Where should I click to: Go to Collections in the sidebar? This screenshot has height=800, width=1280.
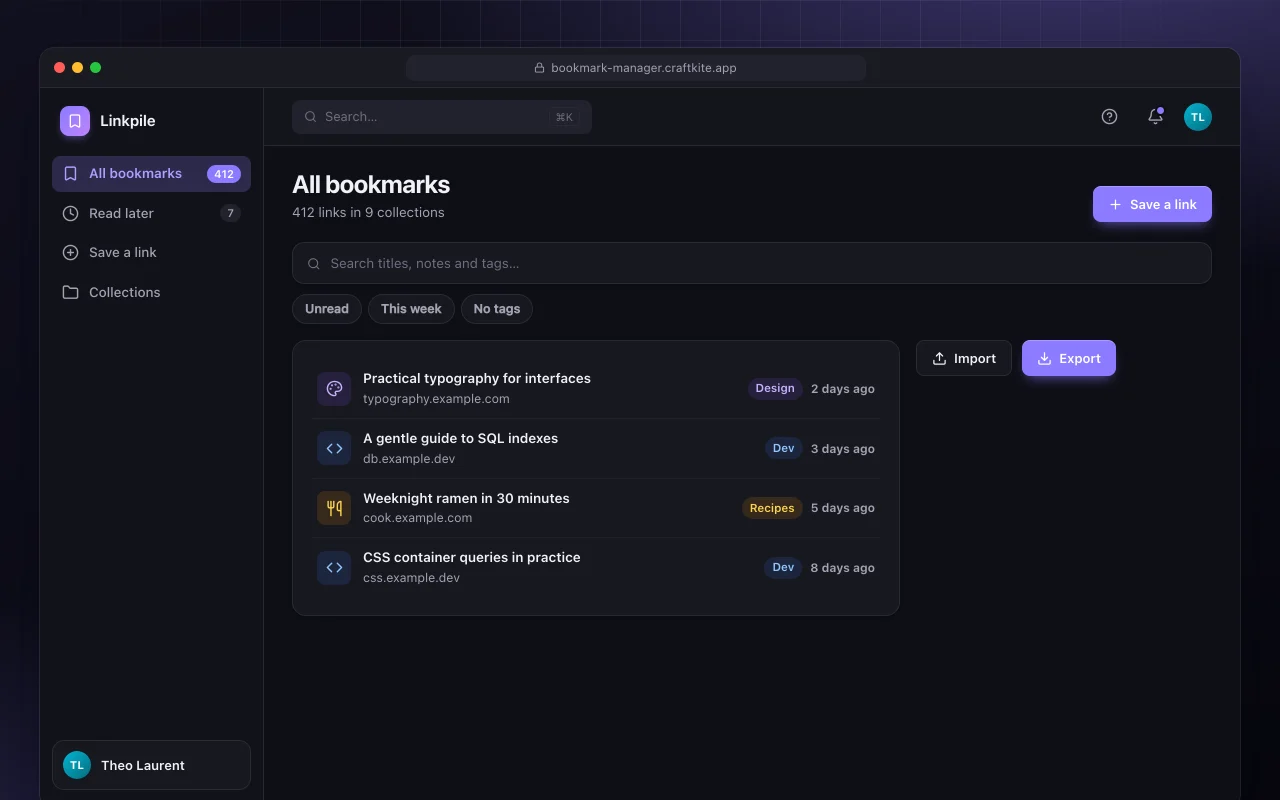point(151,293)
